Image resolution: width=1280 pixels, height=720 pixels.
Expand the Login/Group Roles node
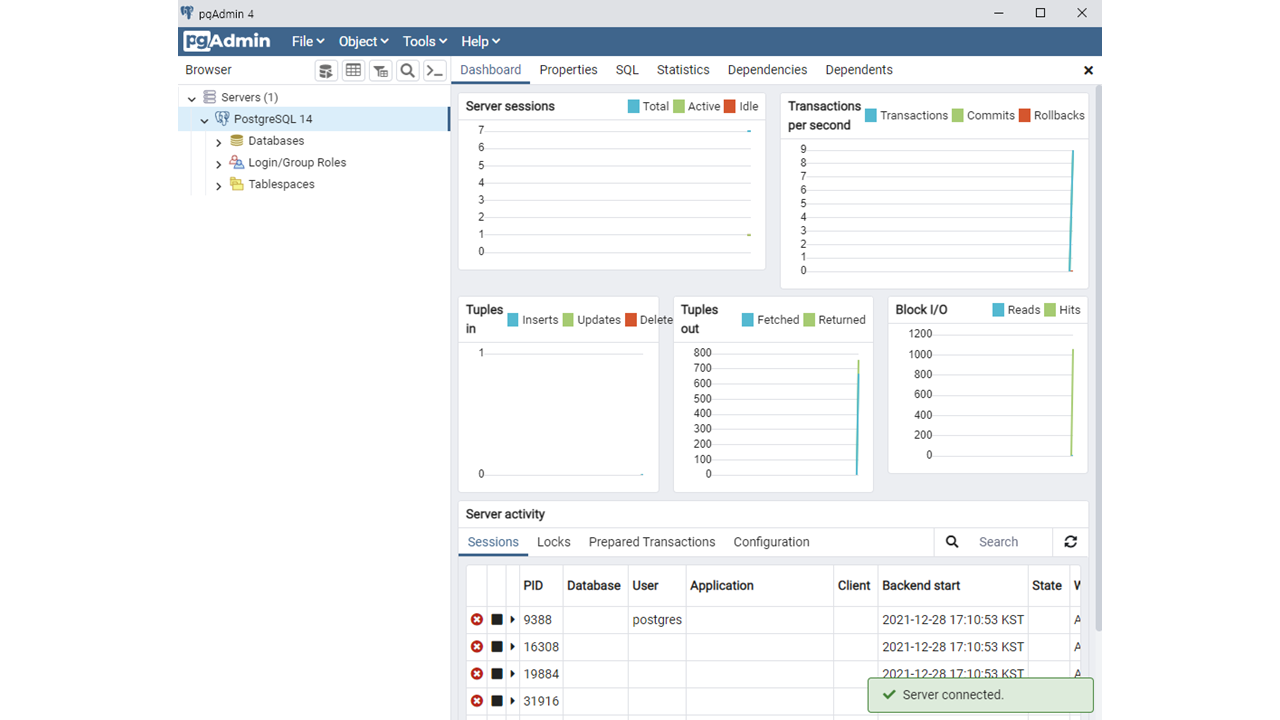[x=219, y=164]
